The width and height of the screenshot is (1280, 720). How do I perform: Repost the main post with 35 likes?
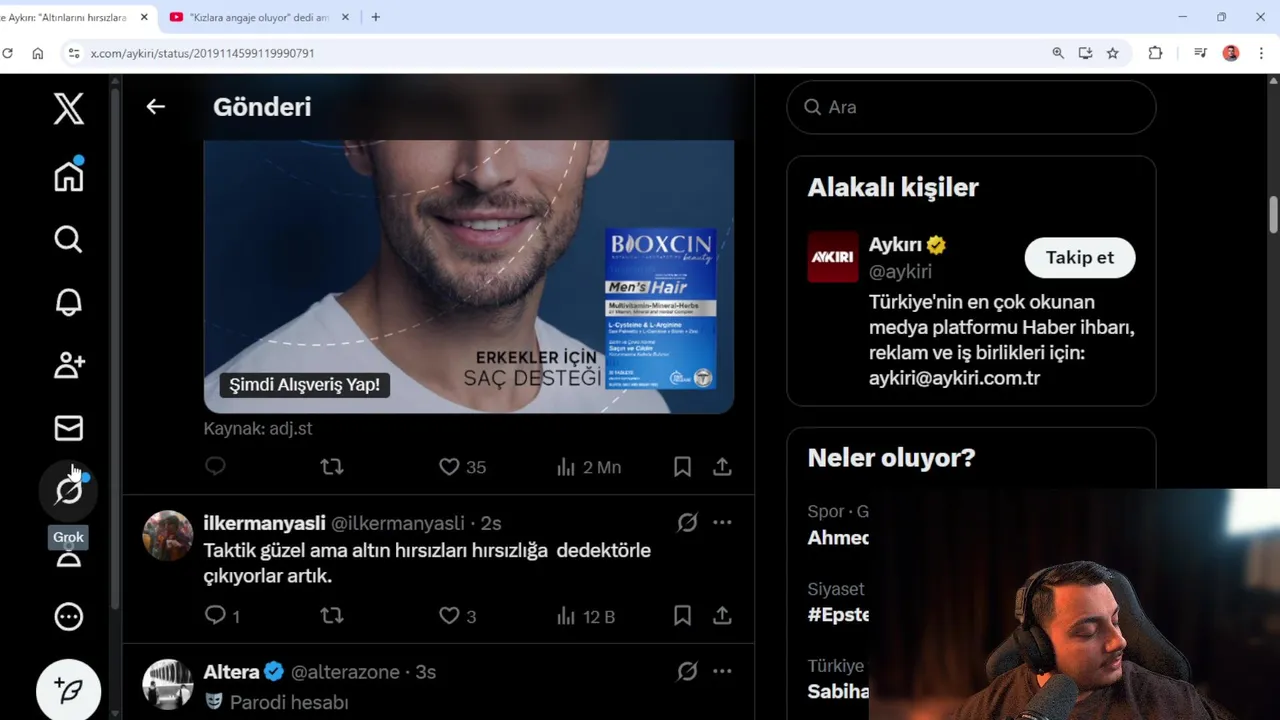click(x=332, y=466)
